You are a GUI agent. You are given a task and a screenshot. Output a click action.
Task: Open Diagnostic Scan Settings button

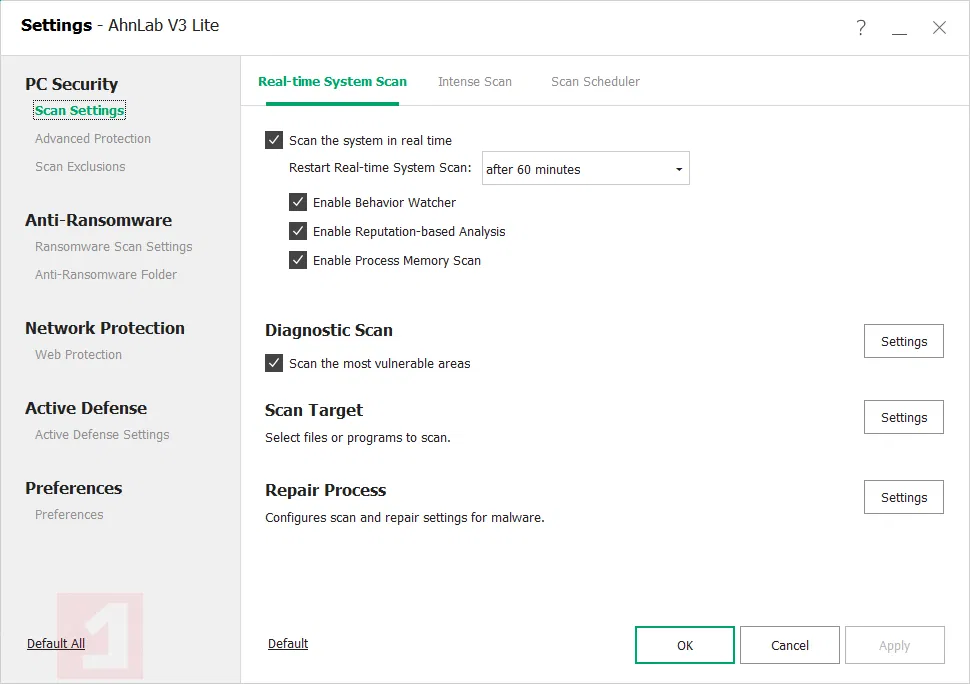(903, 341)
